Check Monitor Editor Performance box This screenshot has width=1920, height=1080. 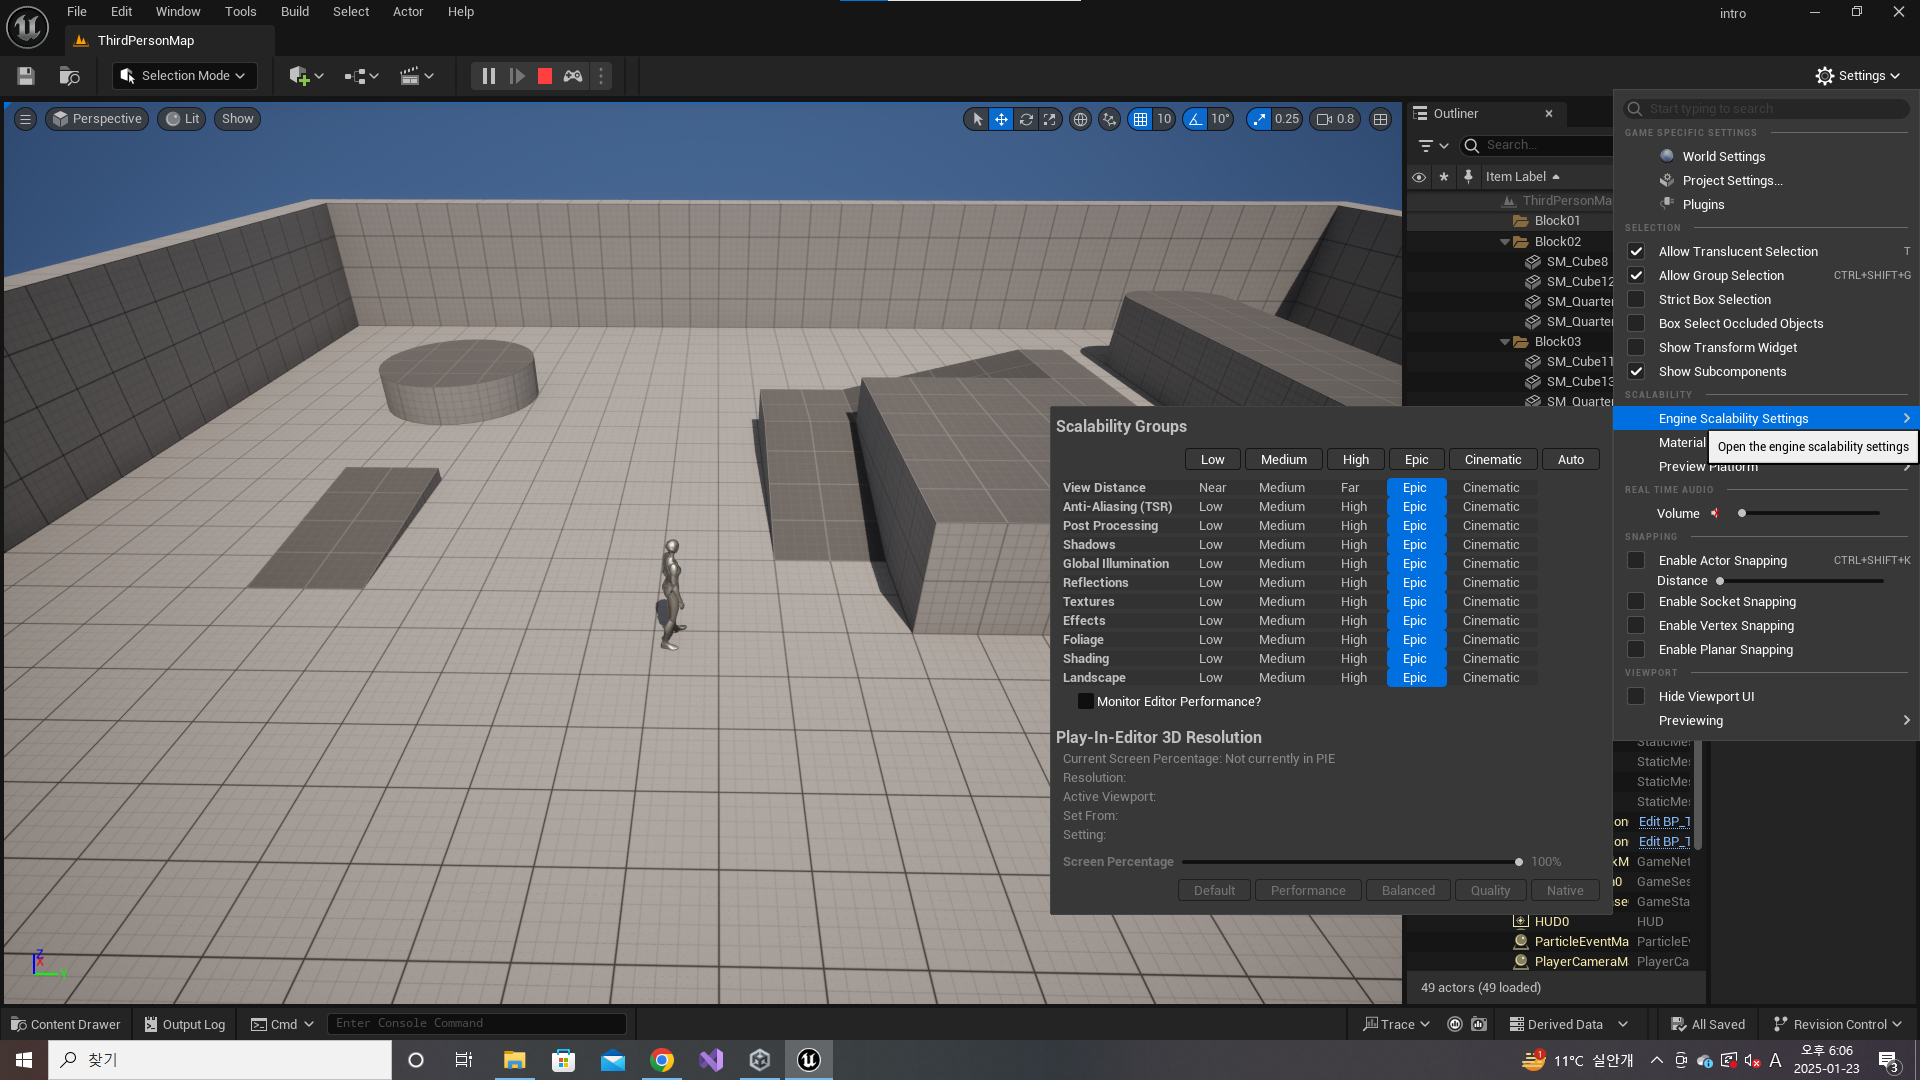[x=1085, y=701]
